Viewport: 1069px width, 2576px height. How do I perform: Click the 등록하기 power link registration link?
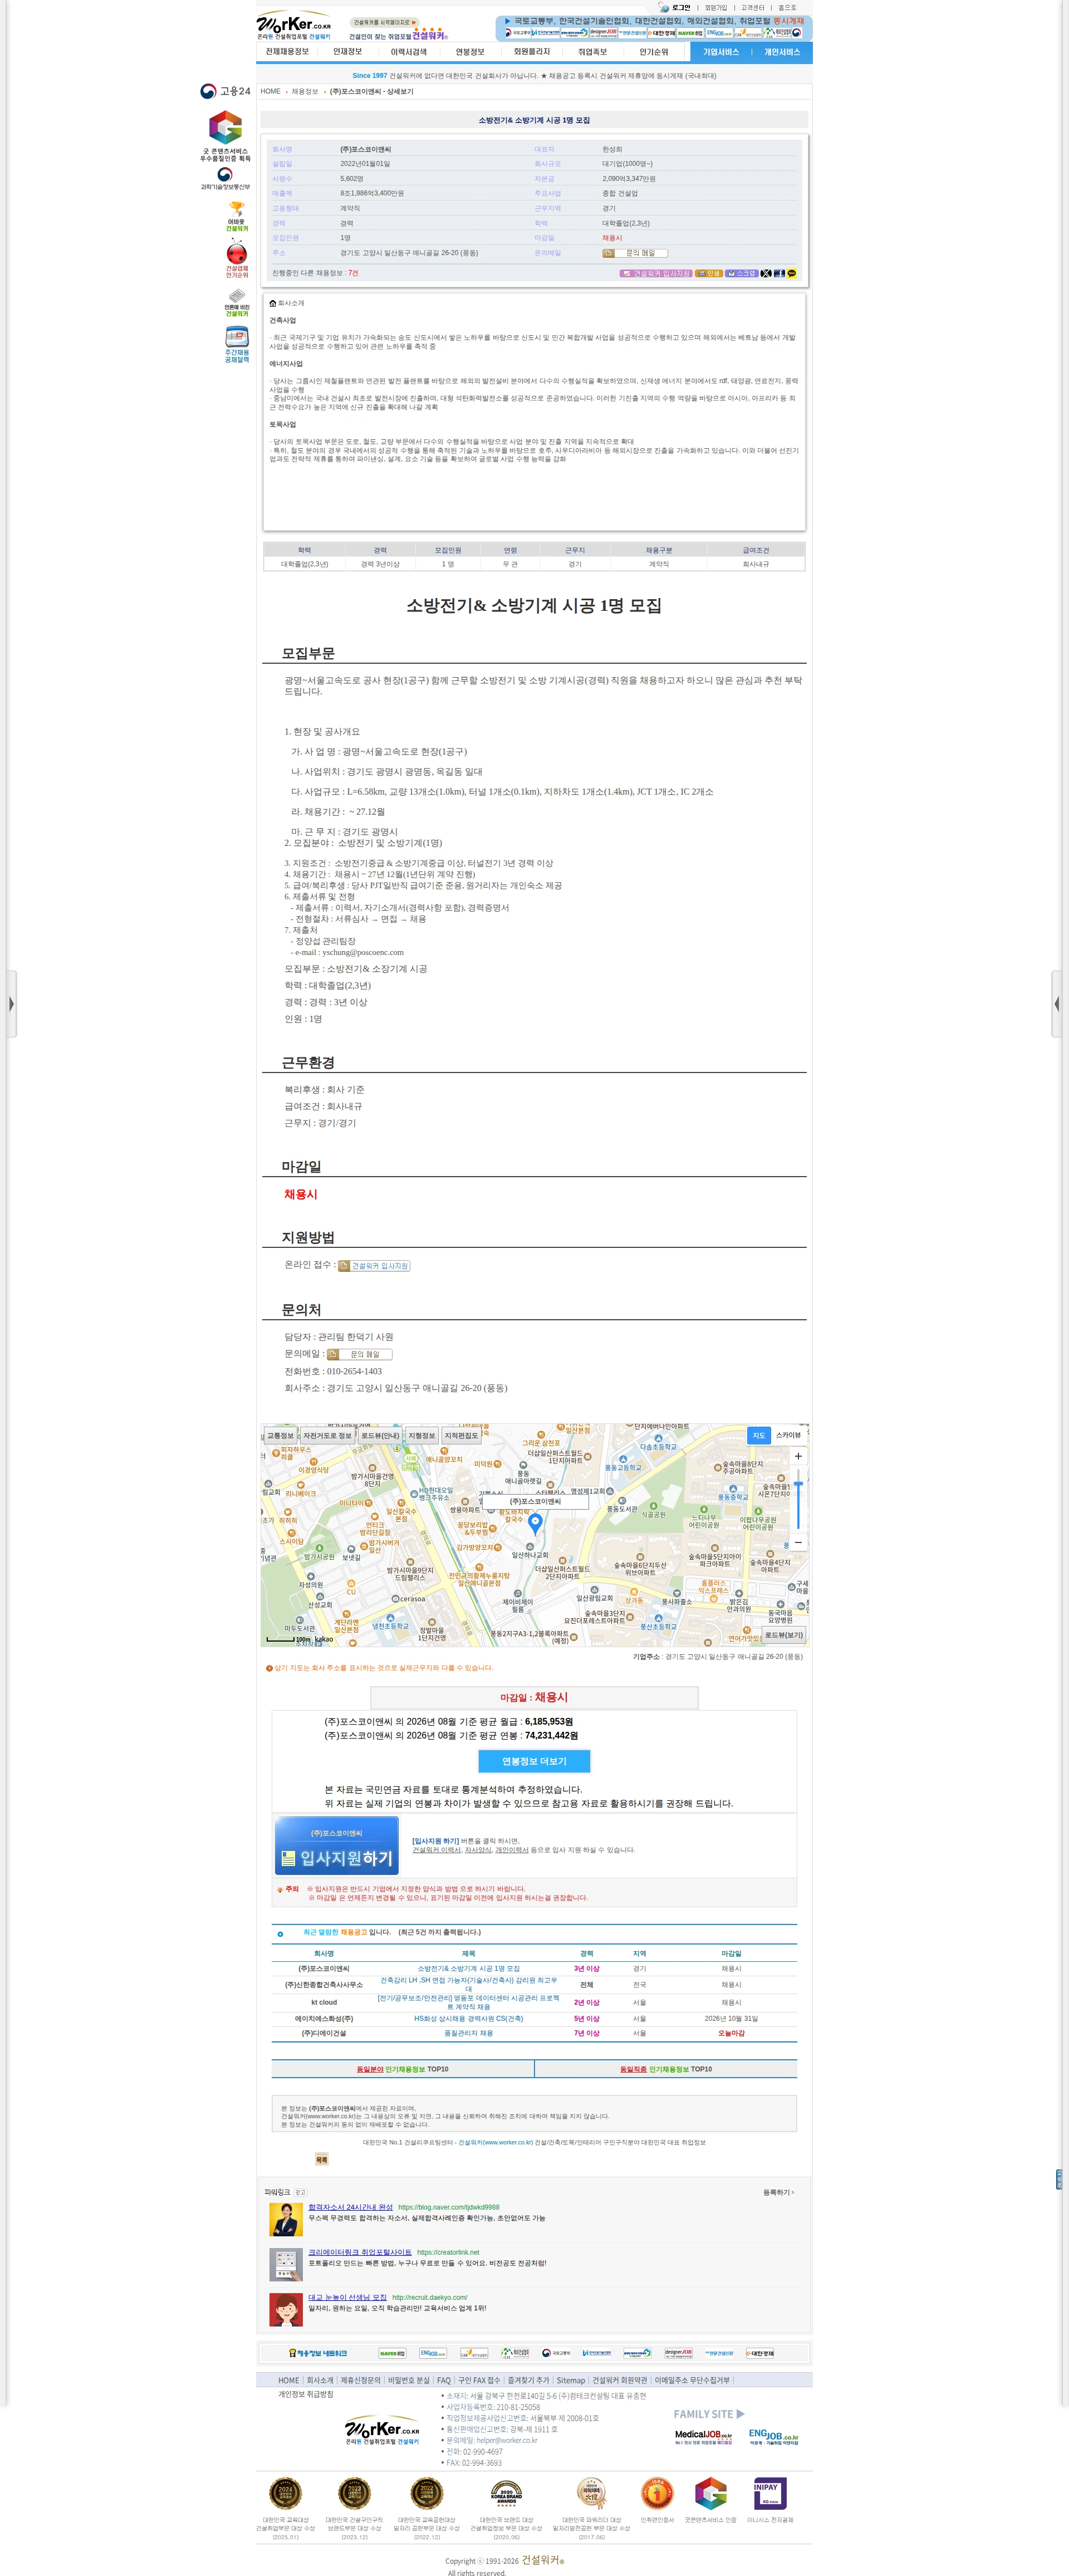pyautogui.click(x=778, y=2192)
